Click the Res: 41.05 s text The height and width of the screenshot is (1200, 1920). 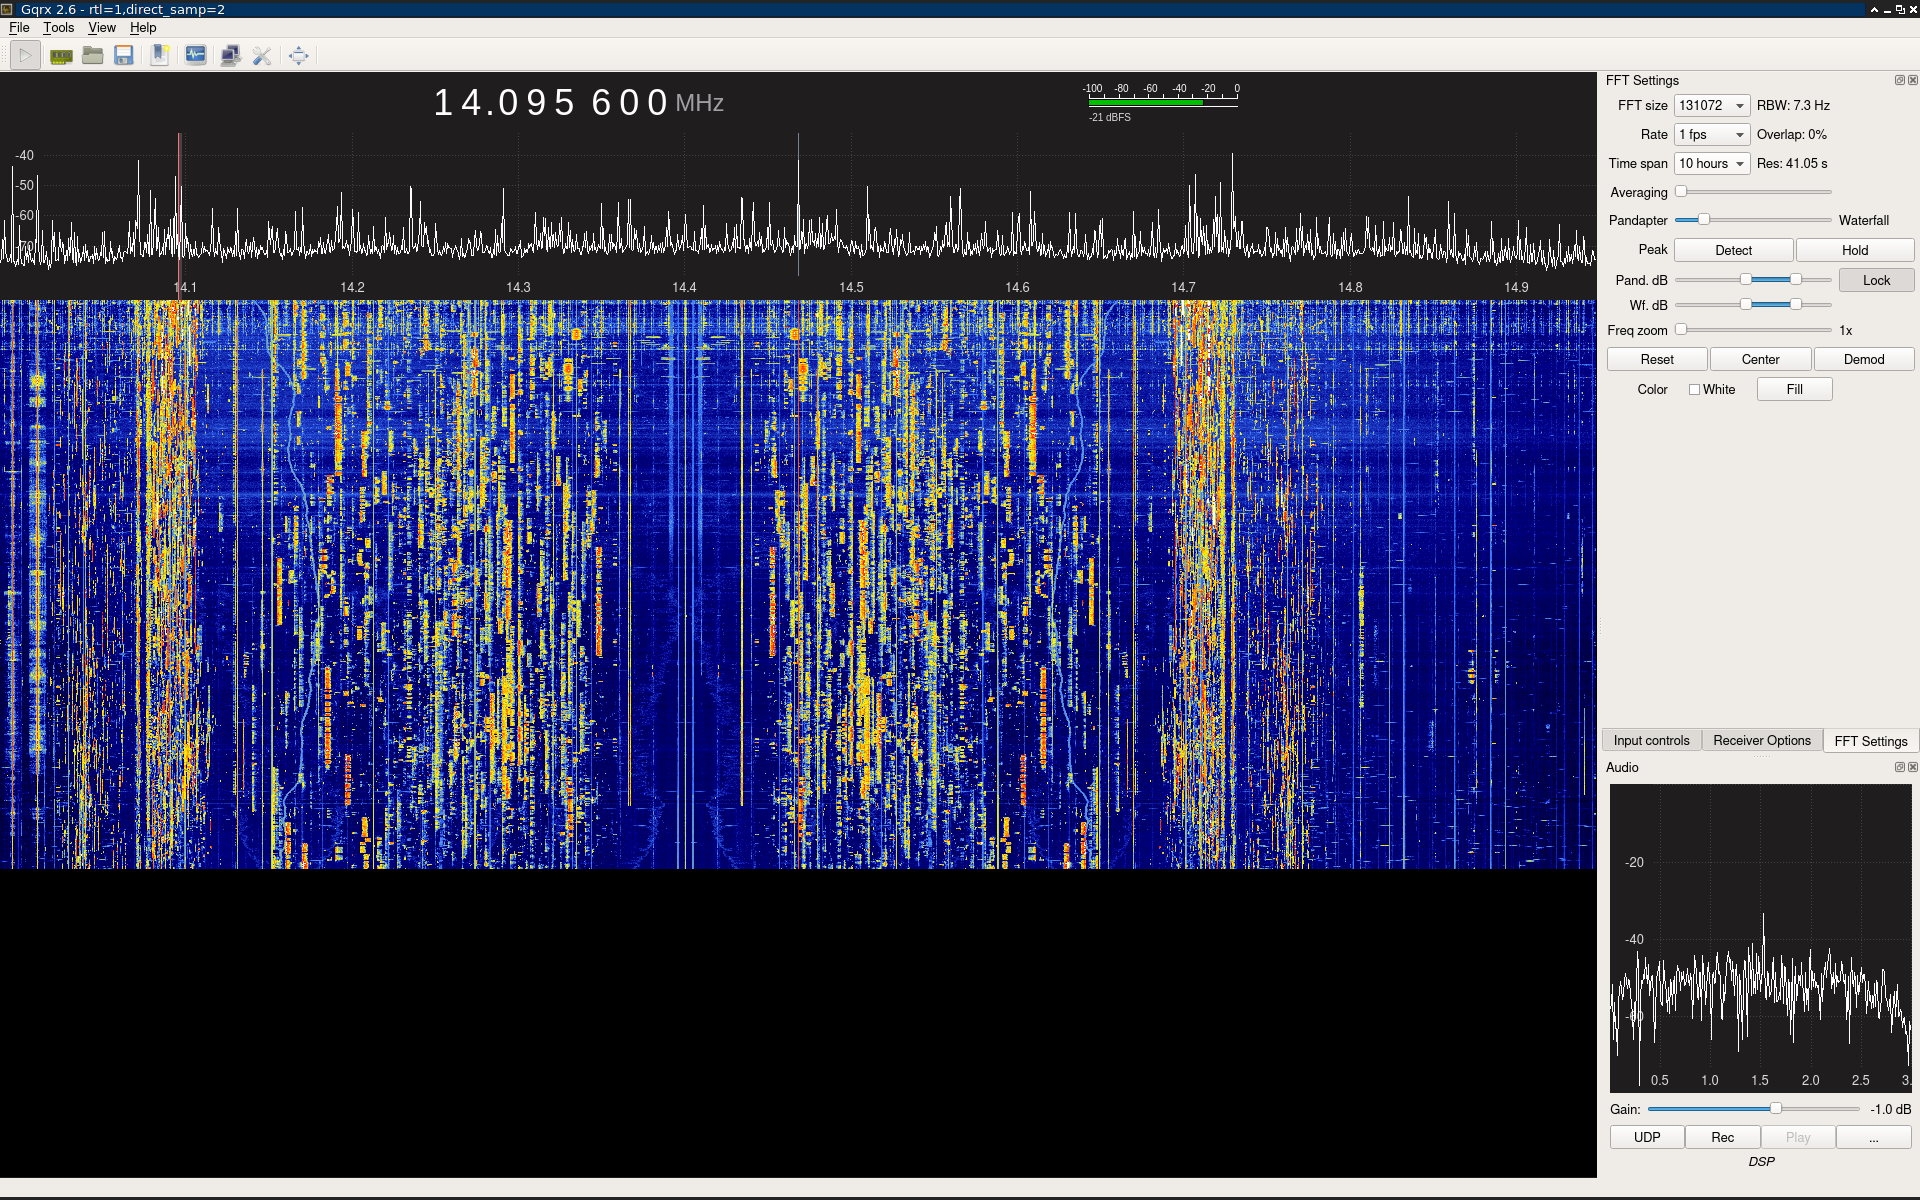click(1792, 163)
